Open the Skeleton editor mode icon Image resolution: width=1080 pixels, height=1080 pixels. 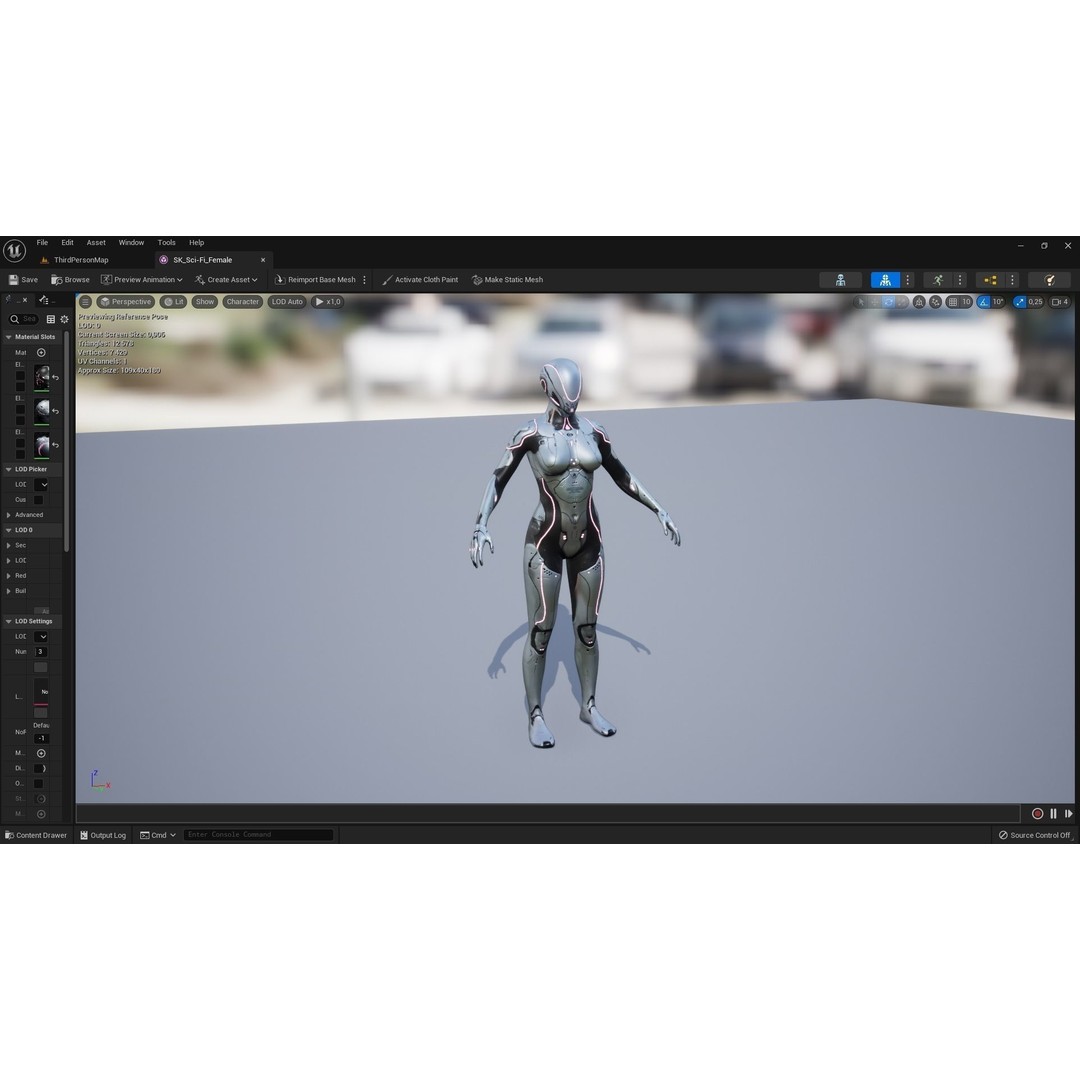tap(840, 280)
